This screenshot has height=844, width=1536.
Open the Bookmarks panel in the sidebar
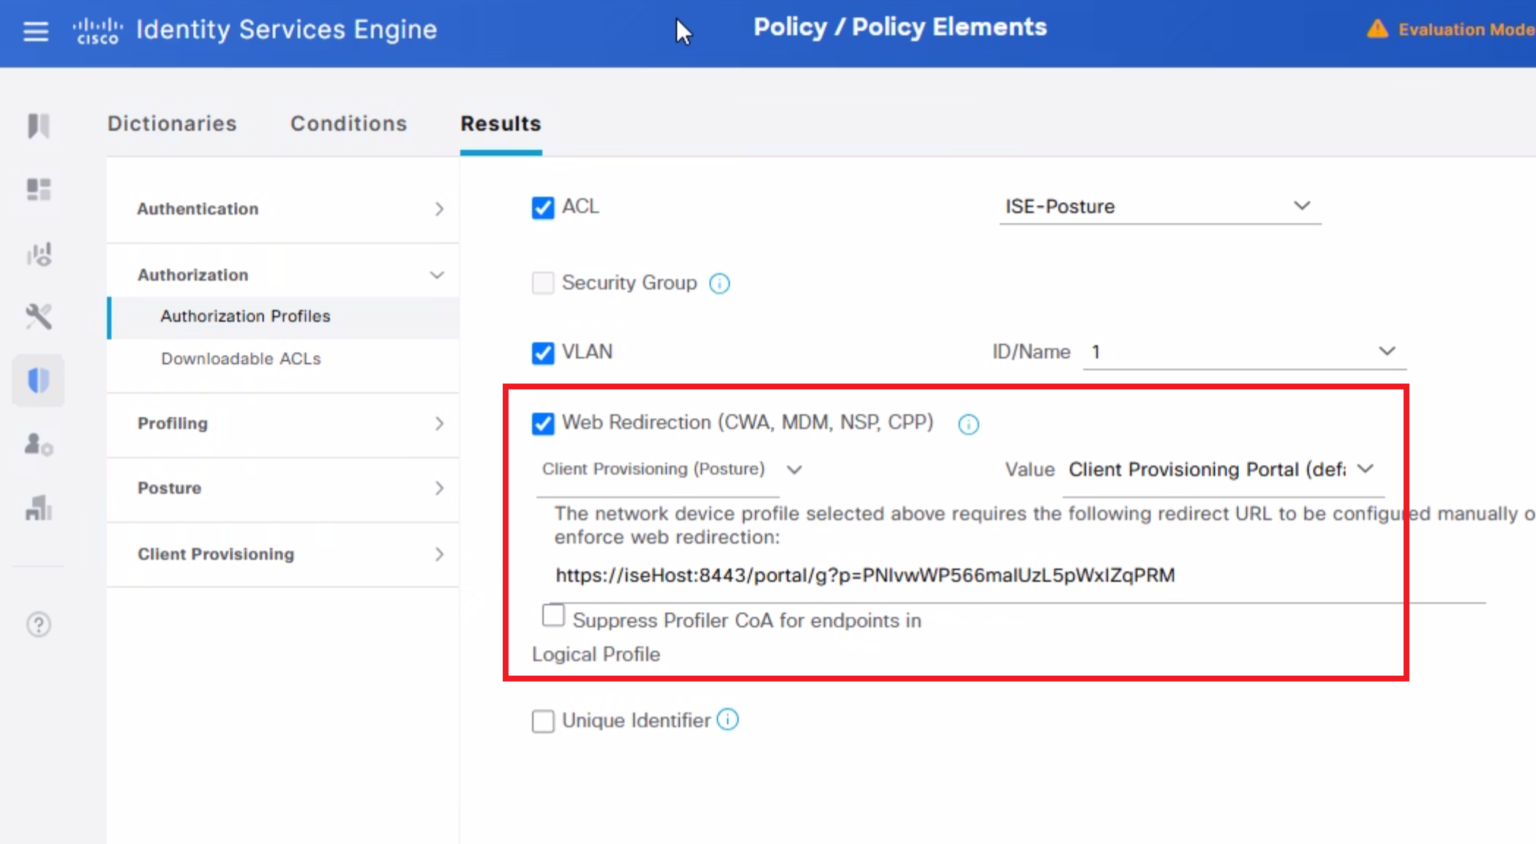coord(38,126)
